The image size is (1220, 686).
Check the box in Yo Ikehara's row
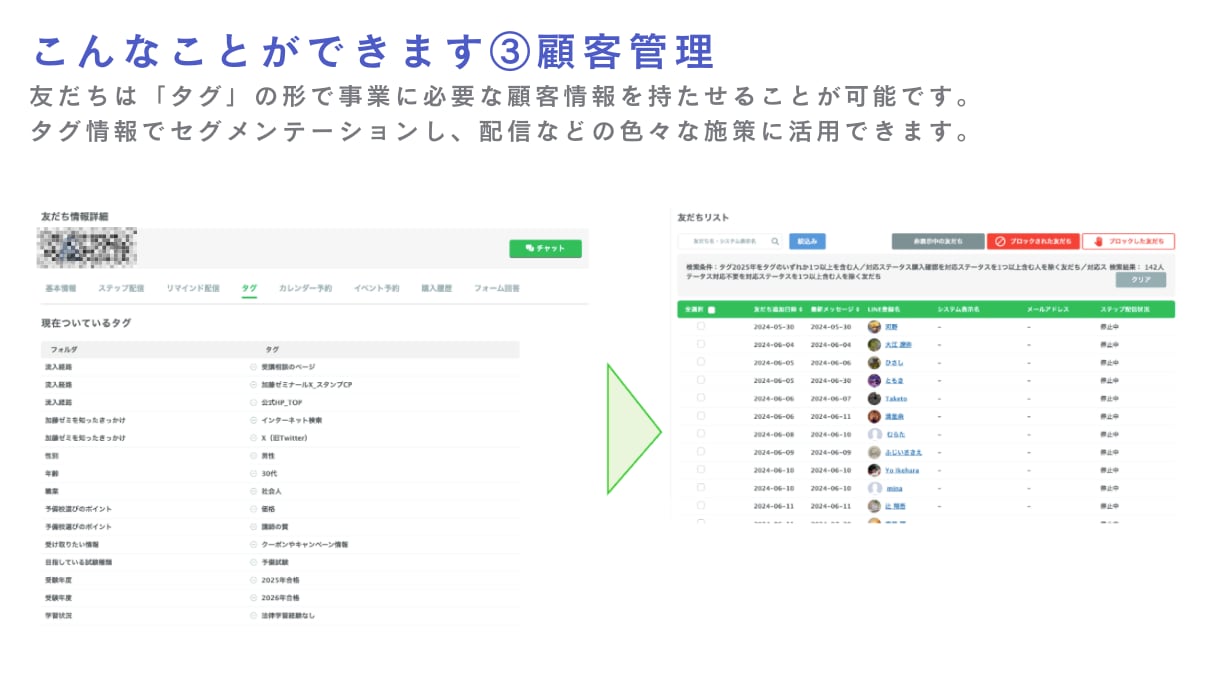pyautogui.click(x=701, y=471)
